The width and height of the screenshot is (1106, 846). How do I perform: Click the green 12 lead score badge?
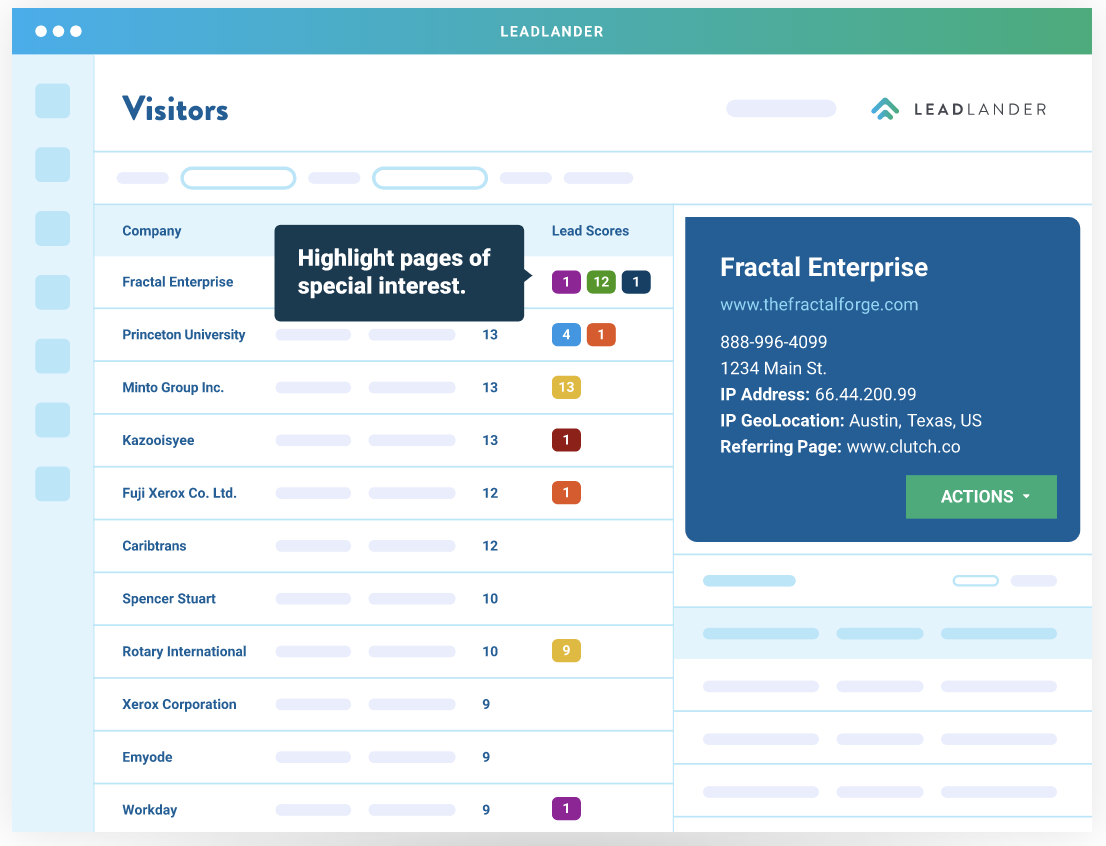pos(601,282)
